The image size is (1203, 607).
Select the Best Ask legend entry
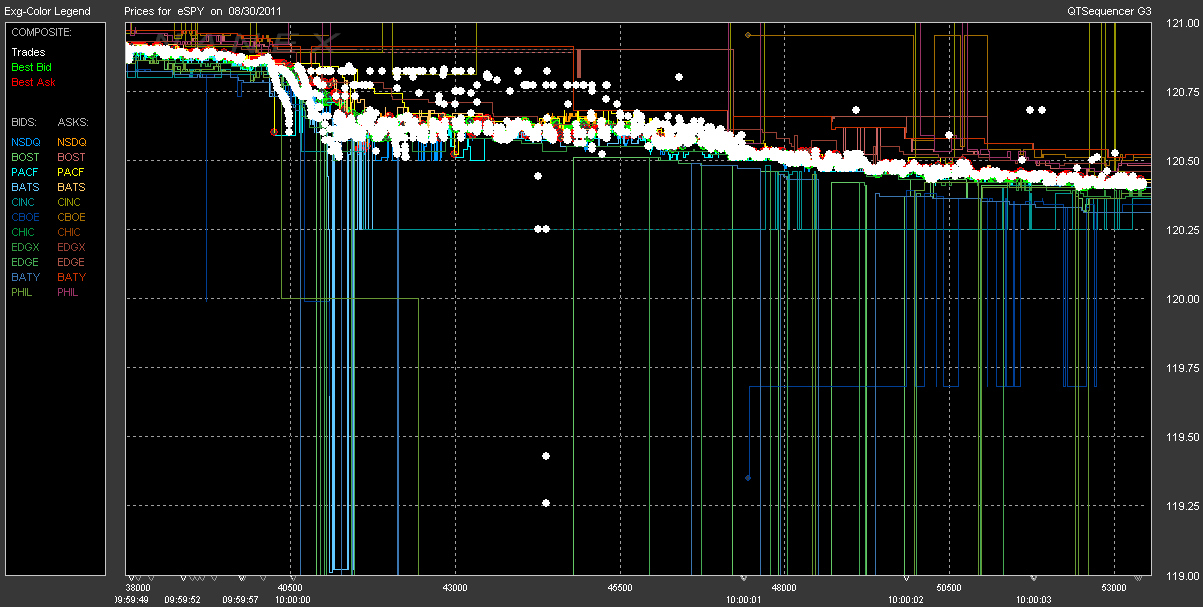pyautogui.click(x=31, y=82)
